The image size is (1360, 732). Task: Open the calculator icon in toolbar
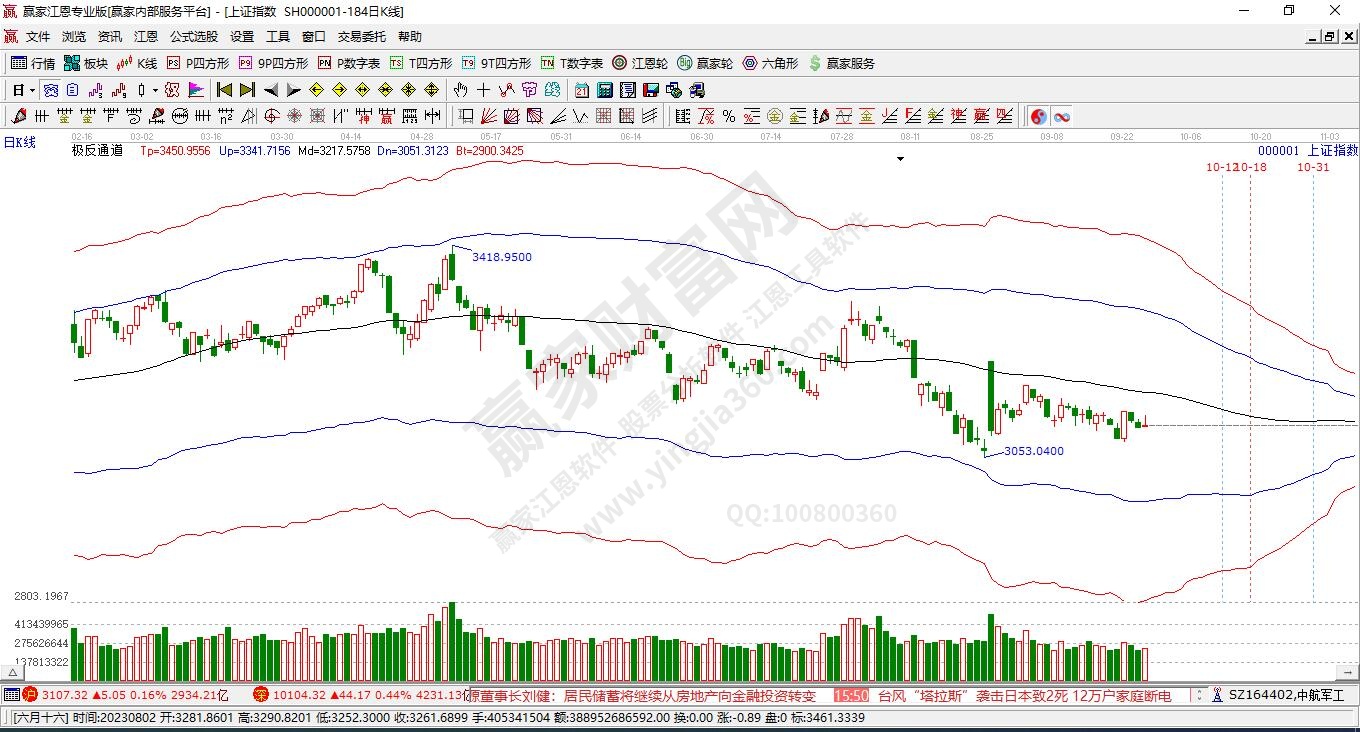pos(604,90)
